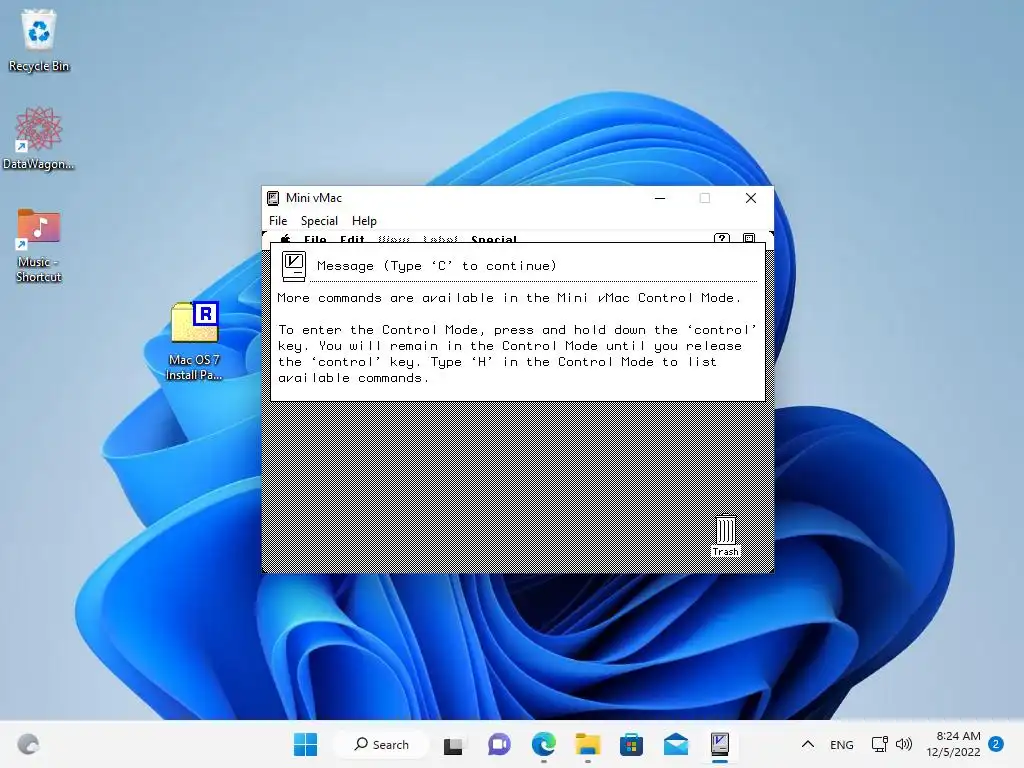
Task: Click the volume speaker tray icon
Action: pyautogui.click(x=904, y=744)
